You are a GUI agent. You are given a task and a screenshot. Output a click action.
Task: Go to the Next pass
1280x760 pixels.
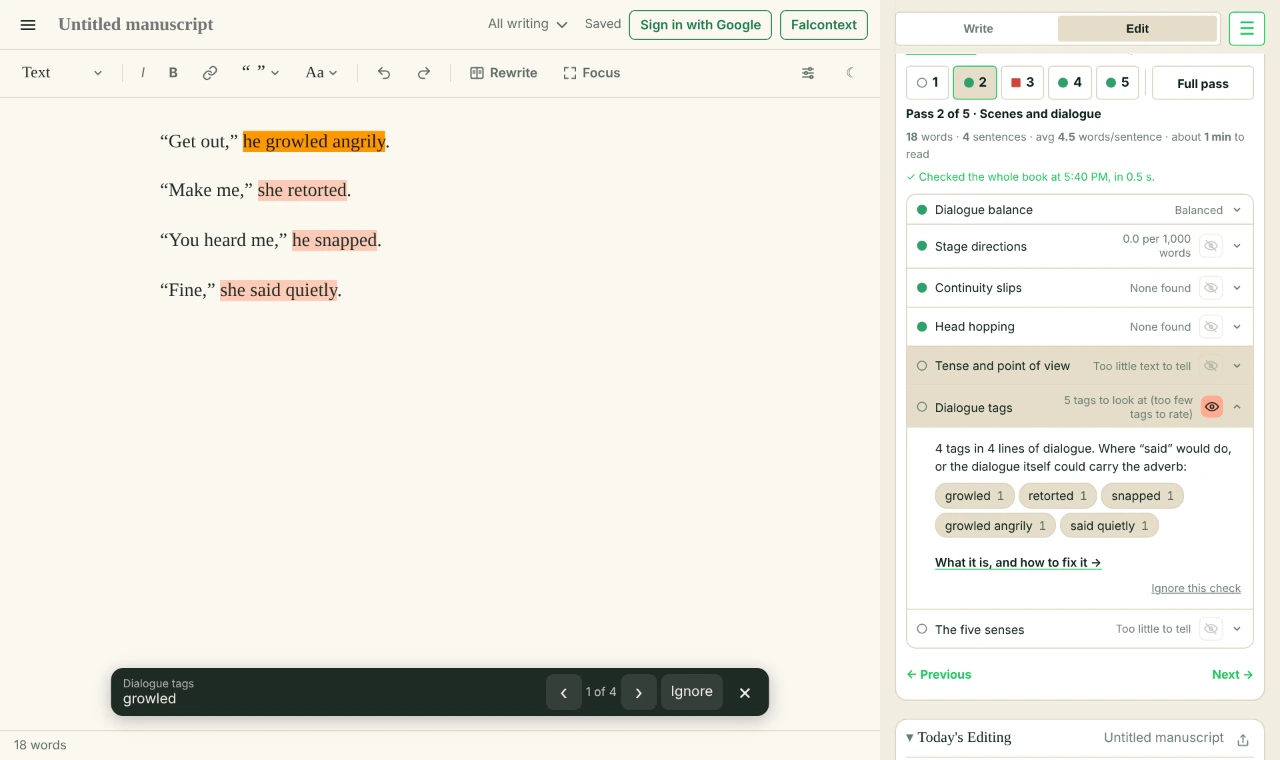click(x=1232, y=675)
